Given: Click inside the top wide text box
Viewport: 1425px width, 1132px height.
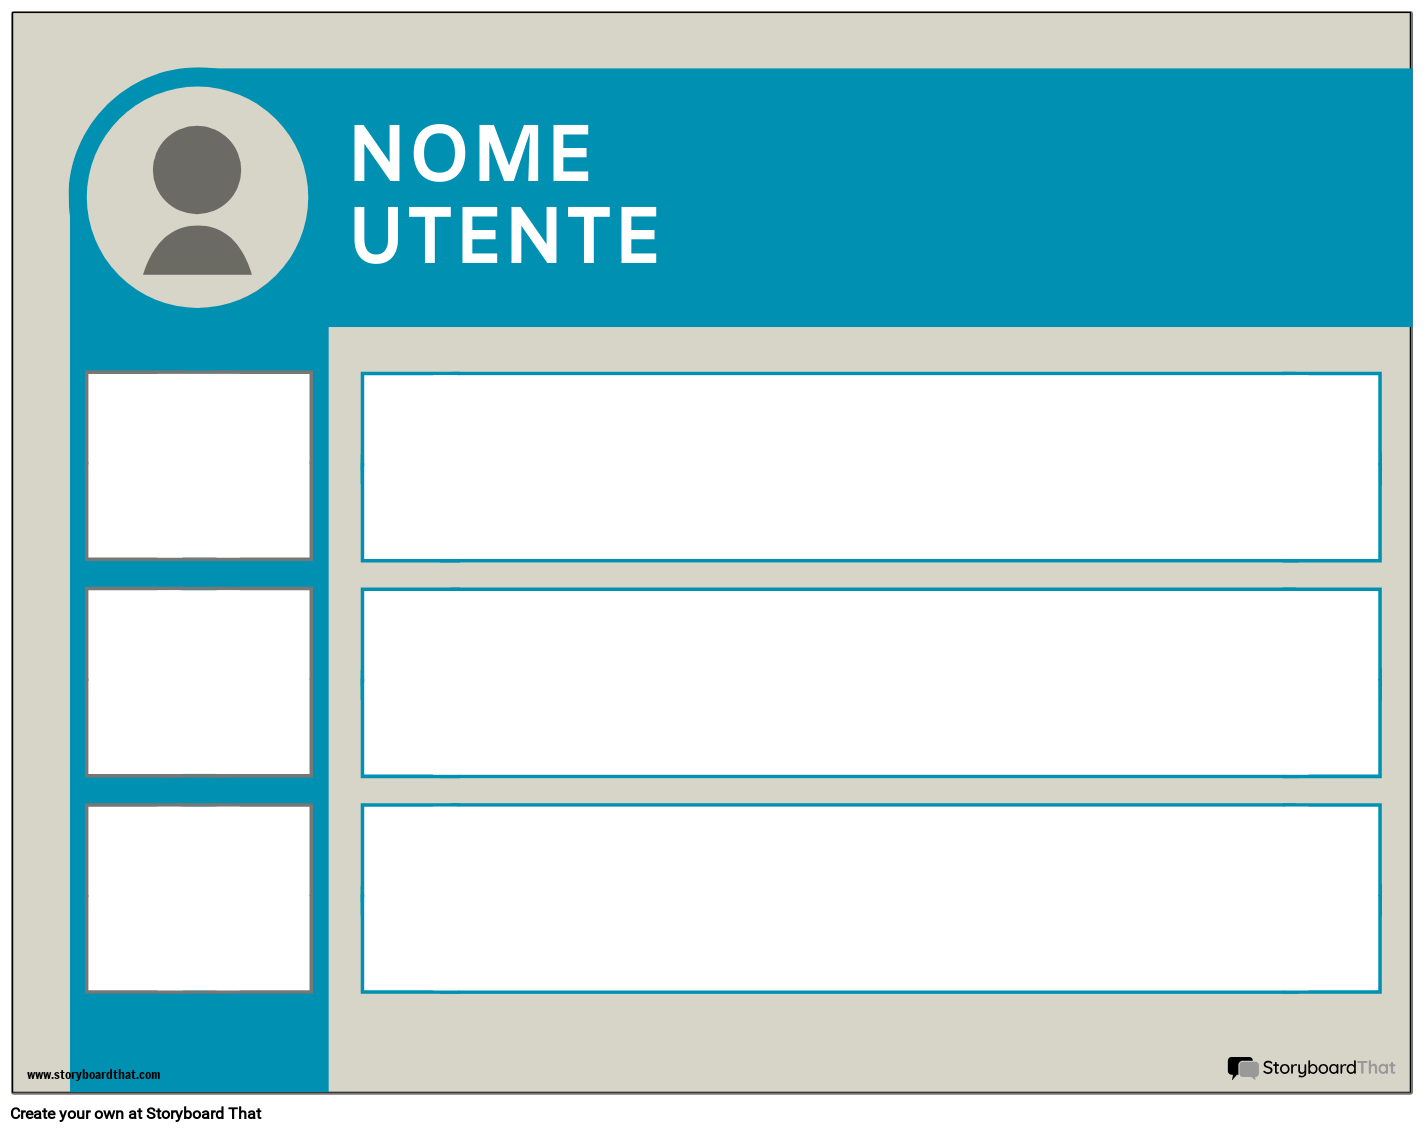Looking at the screenshot, I should [x=870, y=467].
